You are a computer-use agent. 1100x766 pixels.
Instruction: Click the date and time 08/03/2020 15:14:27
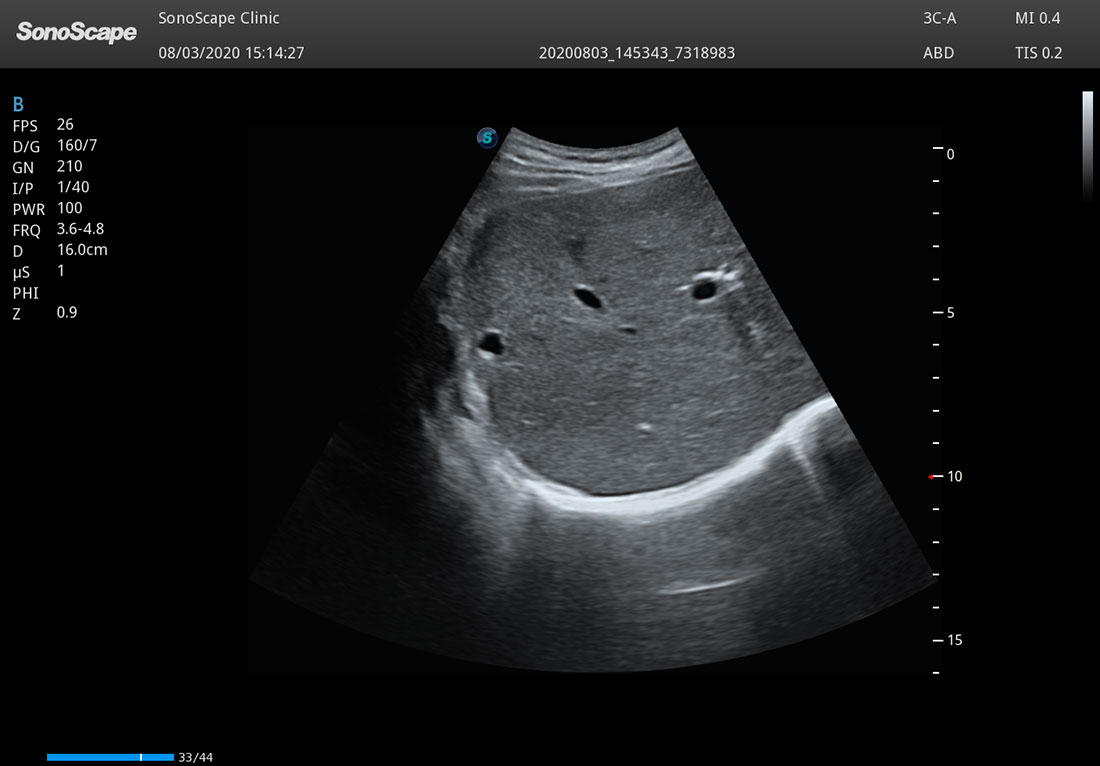(x=232, y=53)
